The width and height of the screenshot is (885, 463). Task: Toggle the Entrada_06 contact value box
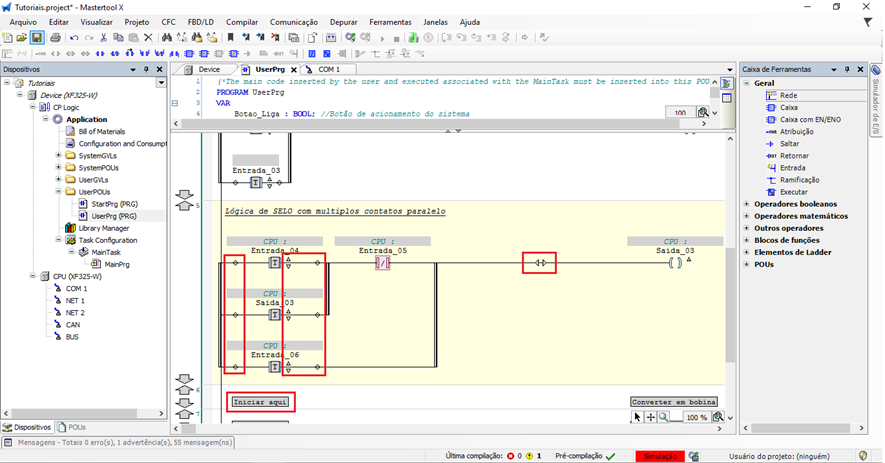[276, 367]
